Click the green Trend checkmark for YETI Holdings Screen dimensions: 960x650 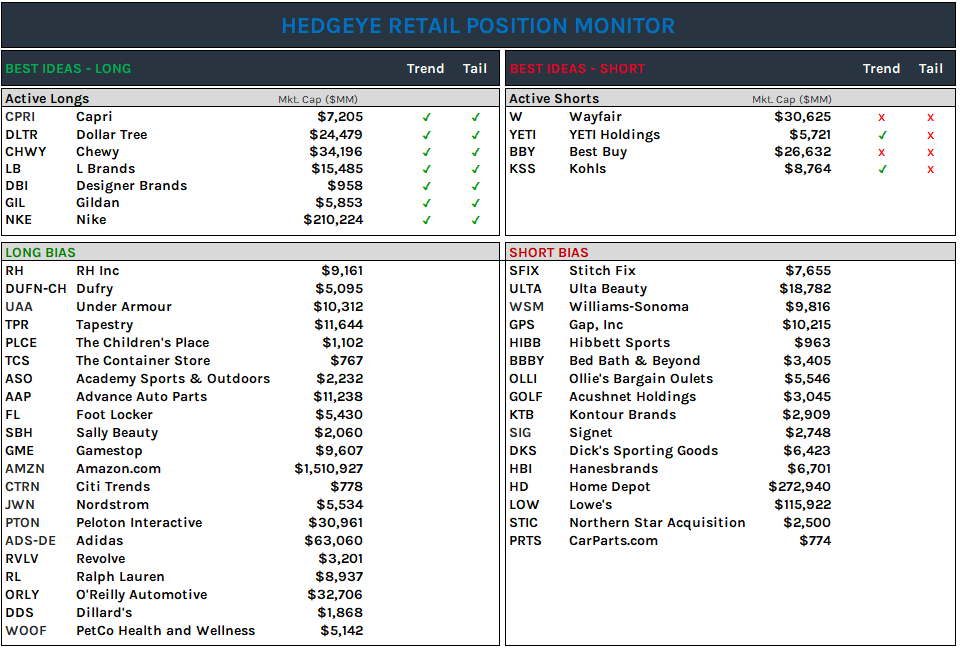[882, 134]
